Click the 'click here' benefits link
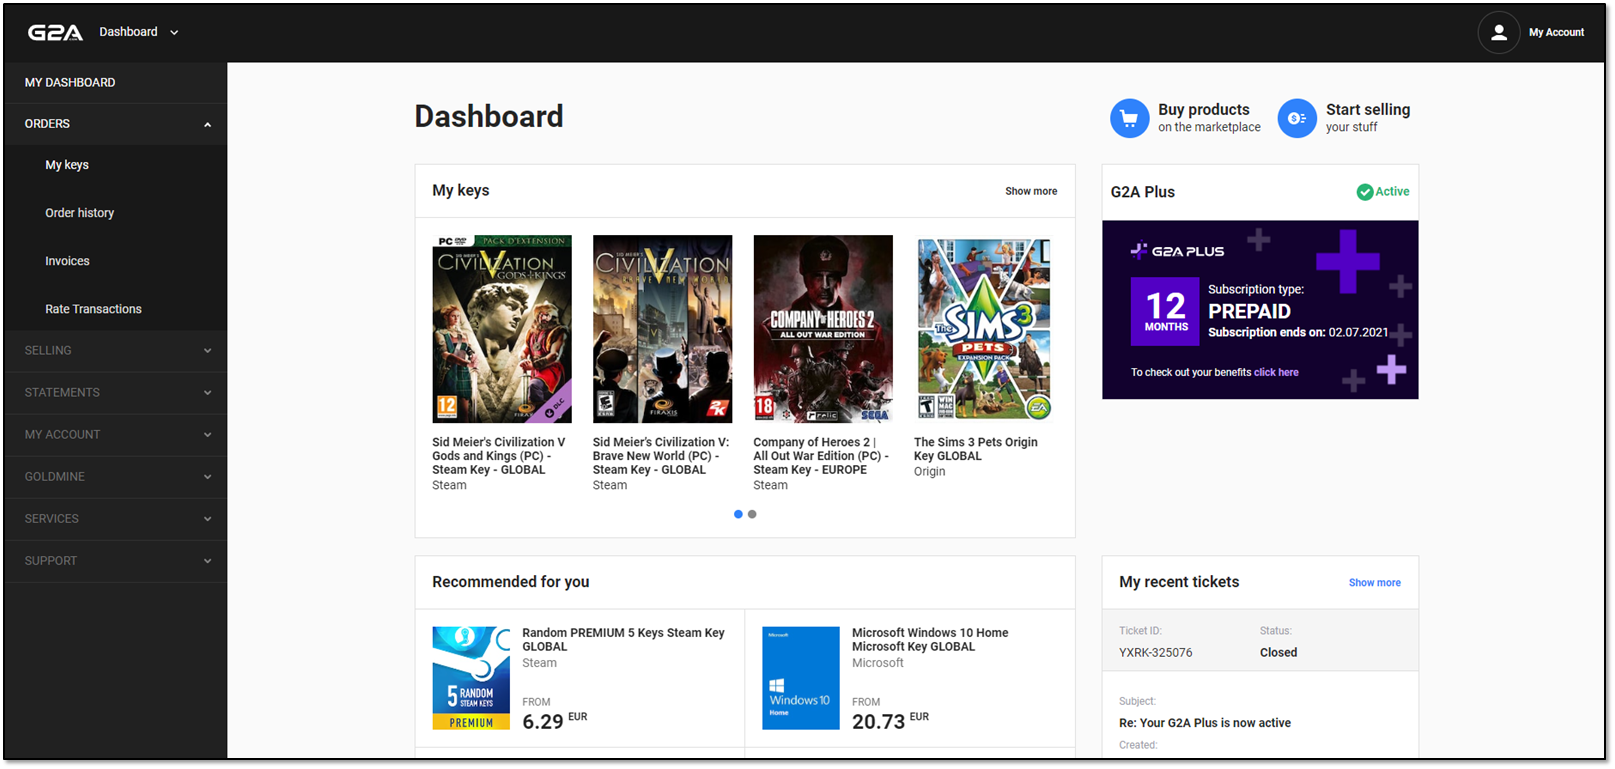This screenshot has width=1615, height=769. [1276, 372]
